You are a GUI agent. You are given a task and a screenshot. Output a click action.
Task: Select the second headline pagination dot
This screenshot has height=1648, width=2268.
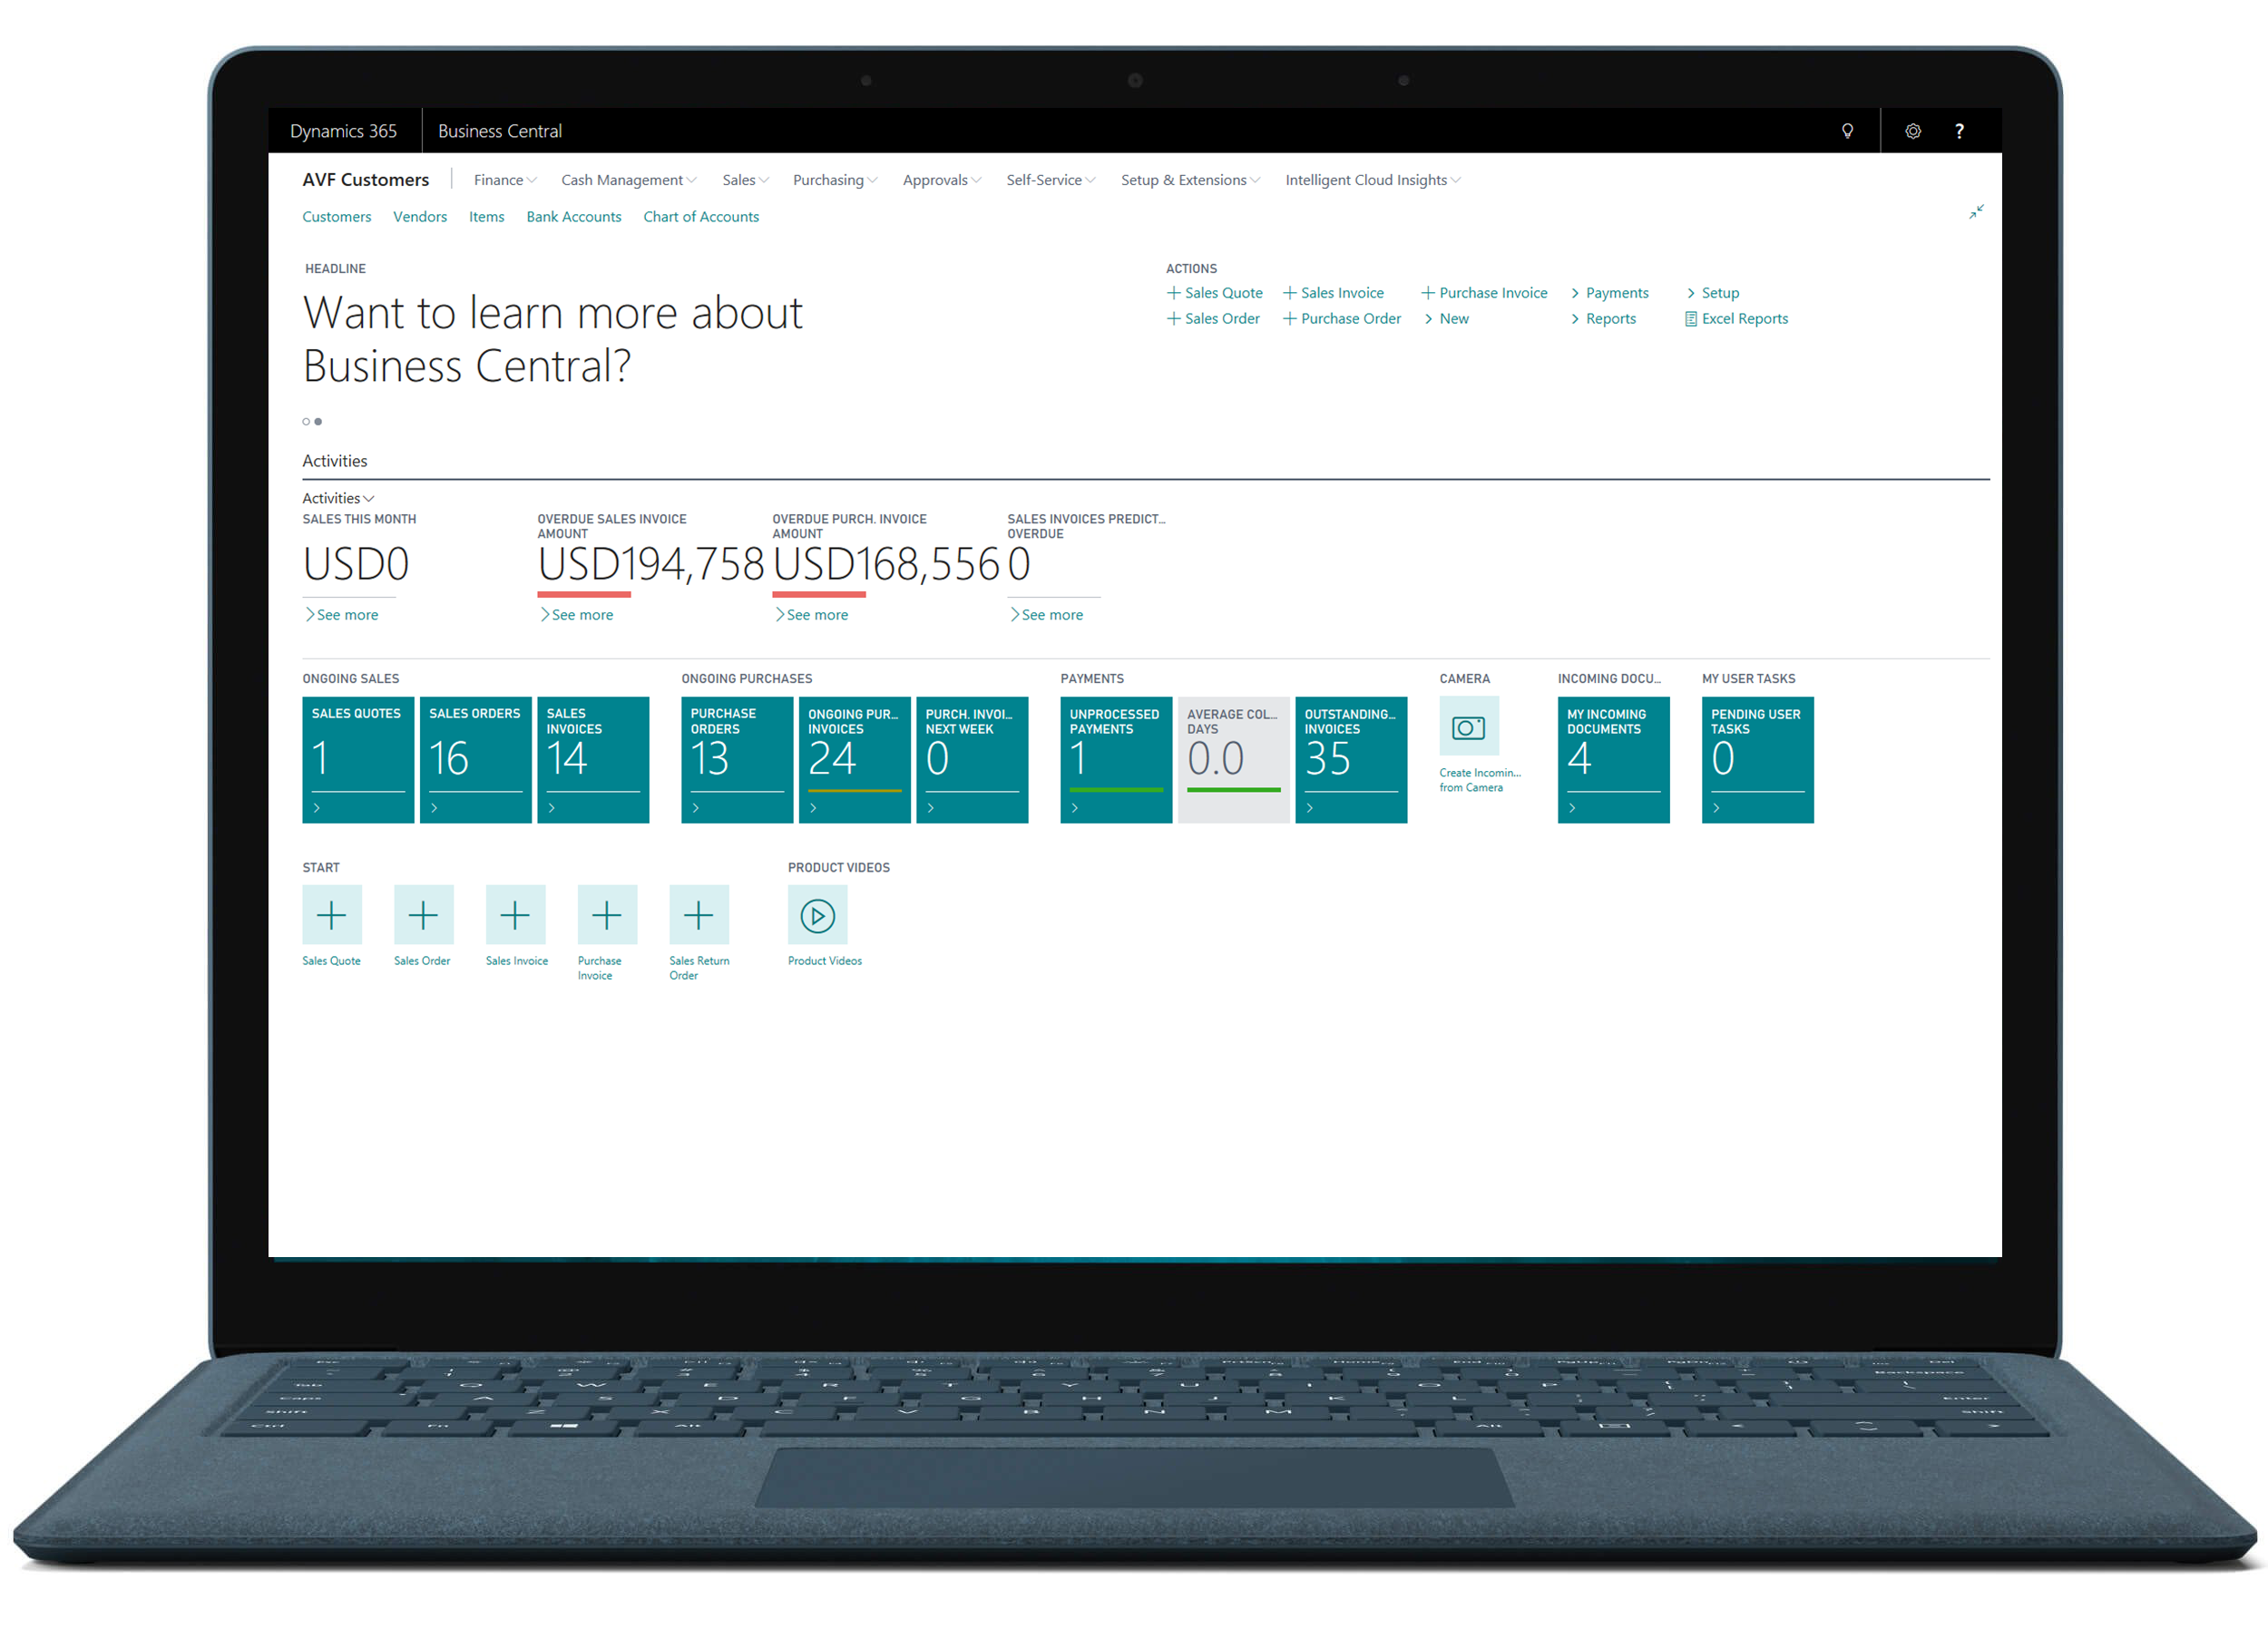coord(318,422)
